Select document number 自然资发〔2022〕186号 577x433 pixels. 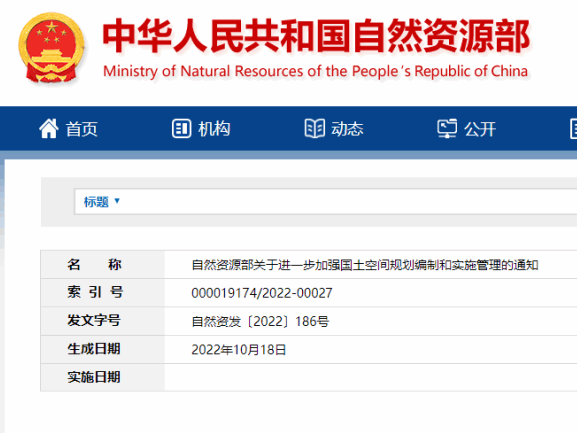click(260, 322)
